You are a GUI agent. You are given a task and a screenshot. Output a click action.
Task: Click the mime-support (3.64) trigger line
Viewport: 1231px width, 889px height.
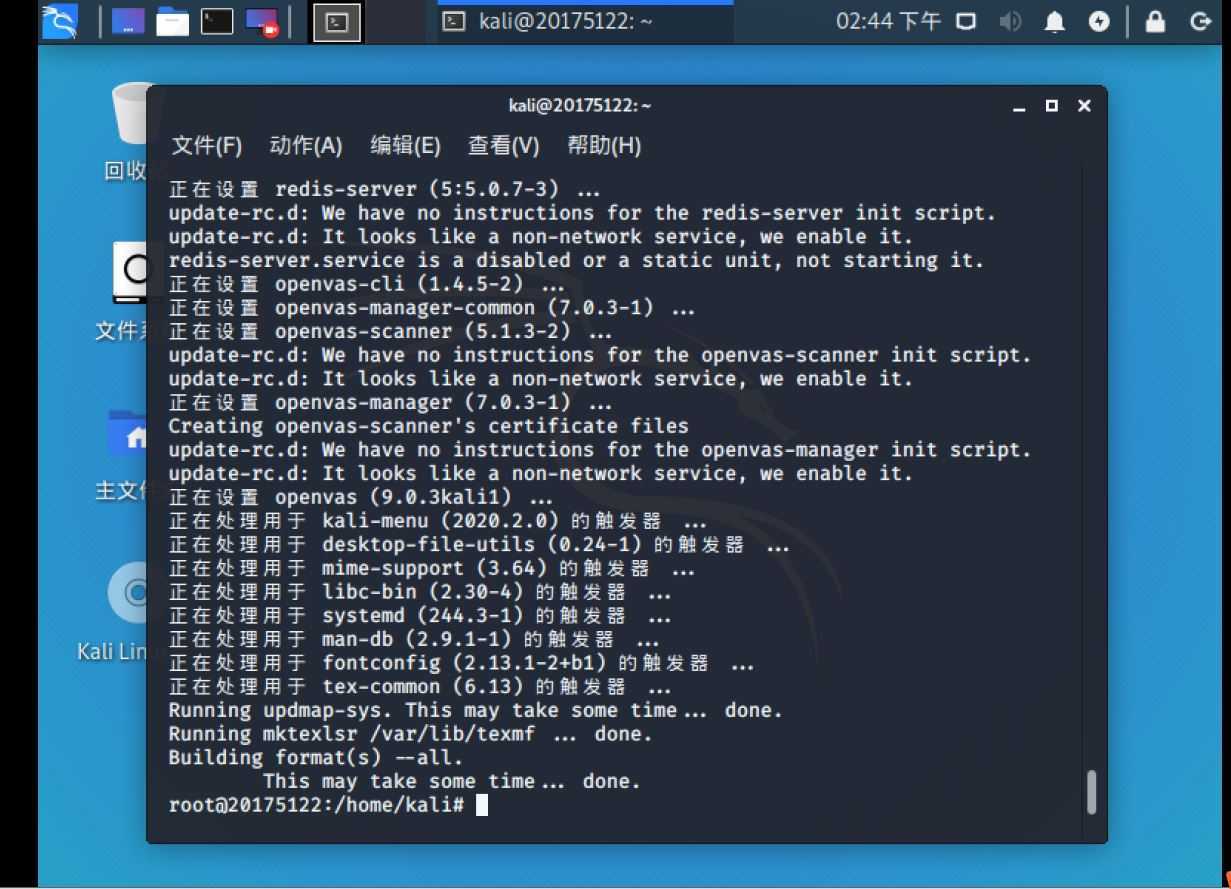click(x=432, y=568)
